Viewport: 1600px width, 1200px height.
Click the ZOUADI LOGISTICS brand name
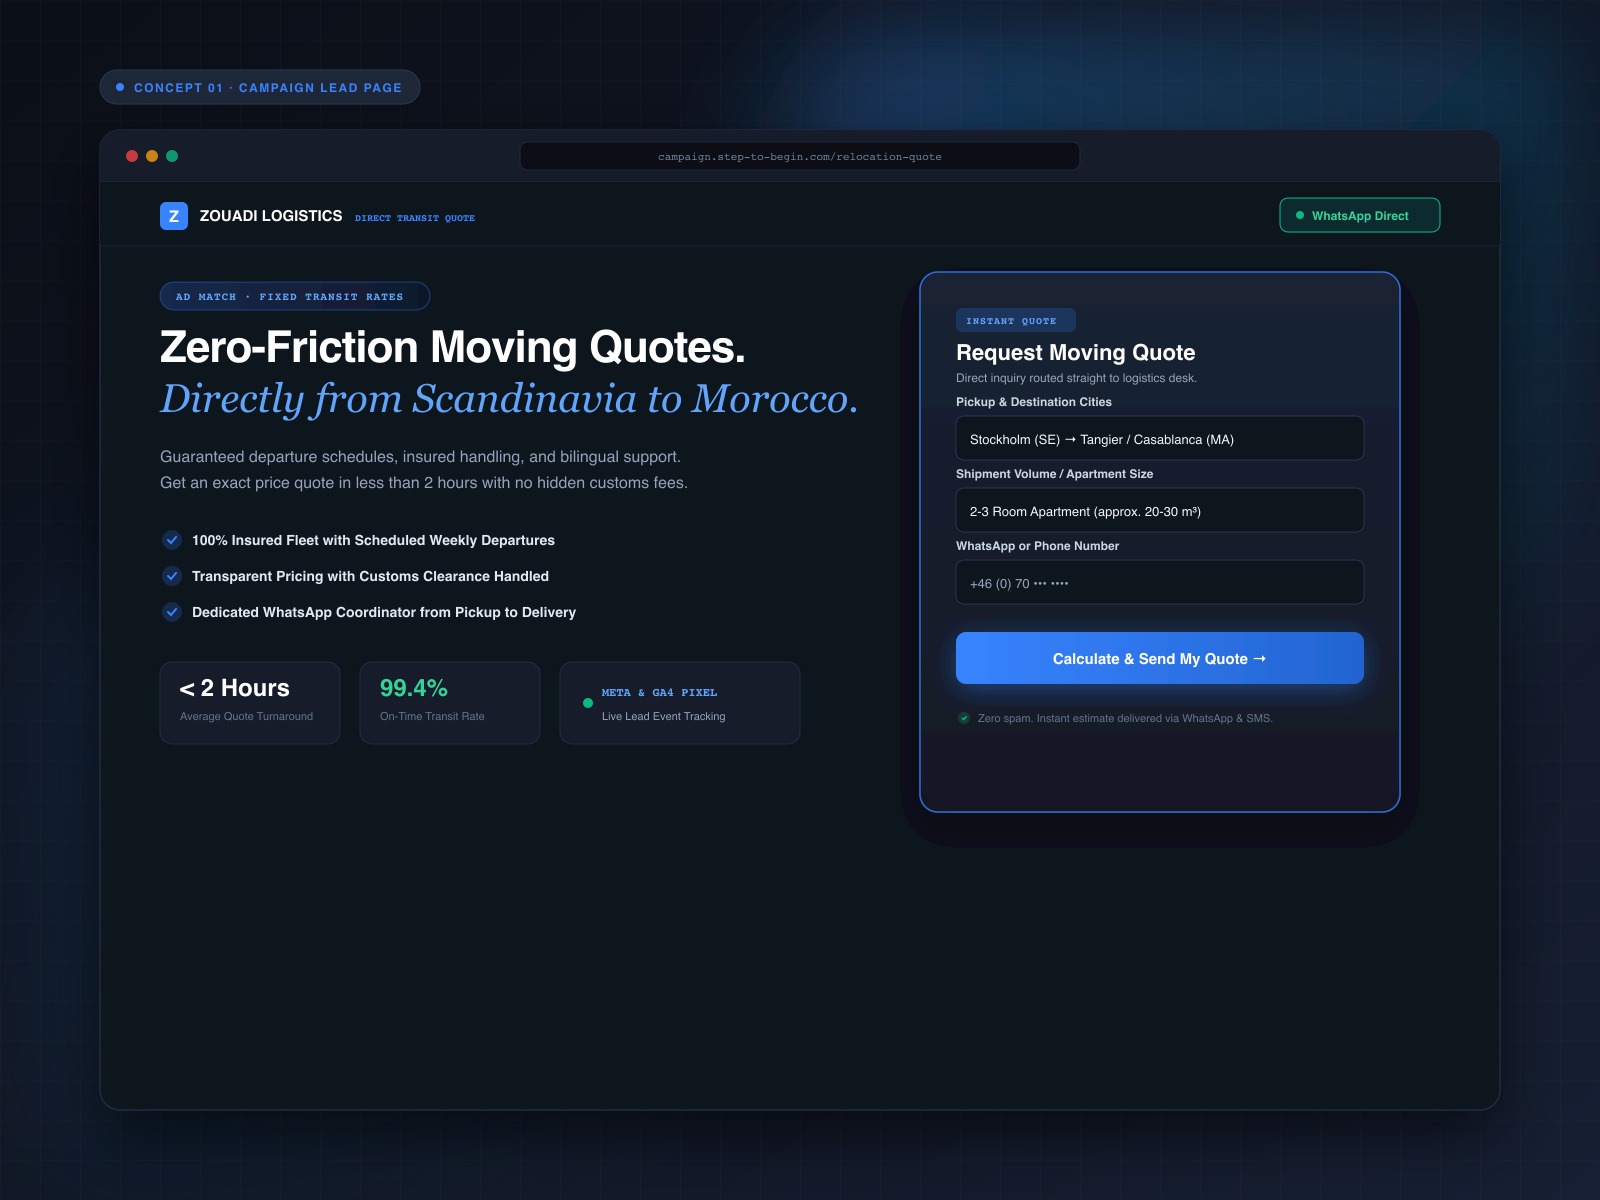click(271, 216)
